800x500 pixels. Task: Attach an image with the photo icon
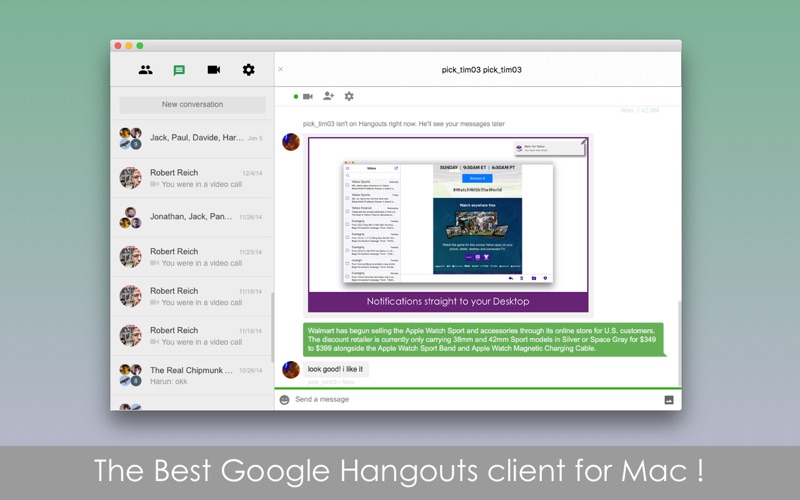(x=669, y=400)
